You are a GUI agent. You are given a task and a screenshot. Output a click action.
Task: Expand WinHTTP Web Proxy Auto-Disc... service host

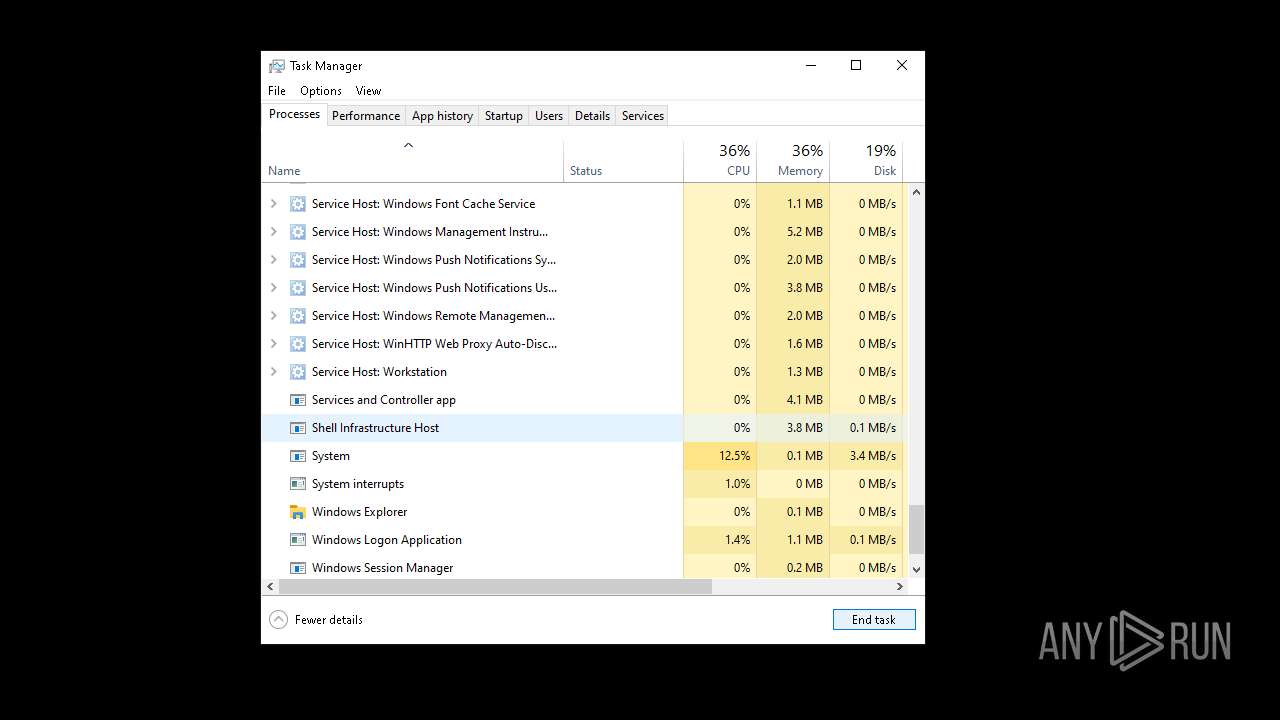[274, 344]
